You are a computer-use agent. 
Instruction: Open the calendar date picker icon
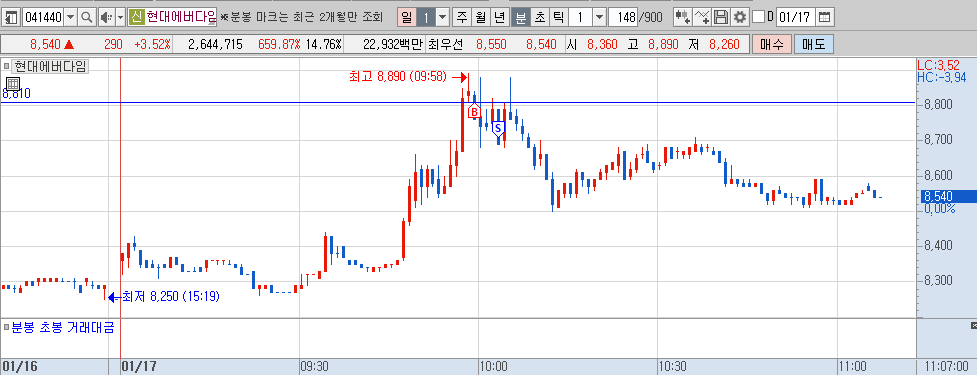824,17
